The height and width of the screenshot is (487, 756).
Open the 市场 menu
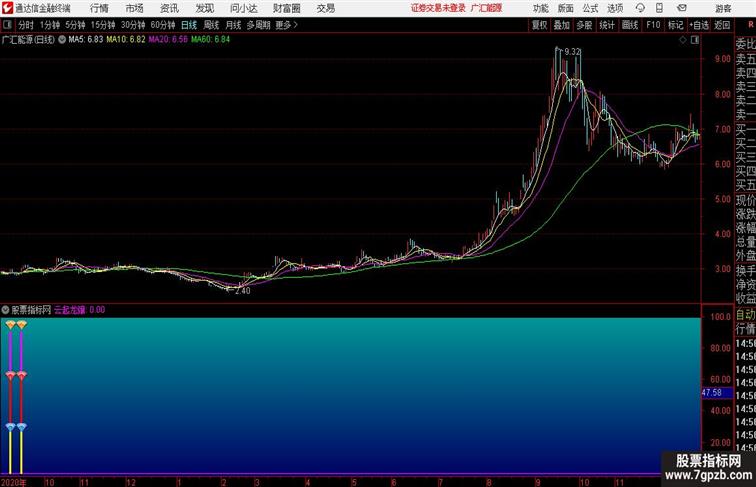pyautogui.click(x=134, y=8)
